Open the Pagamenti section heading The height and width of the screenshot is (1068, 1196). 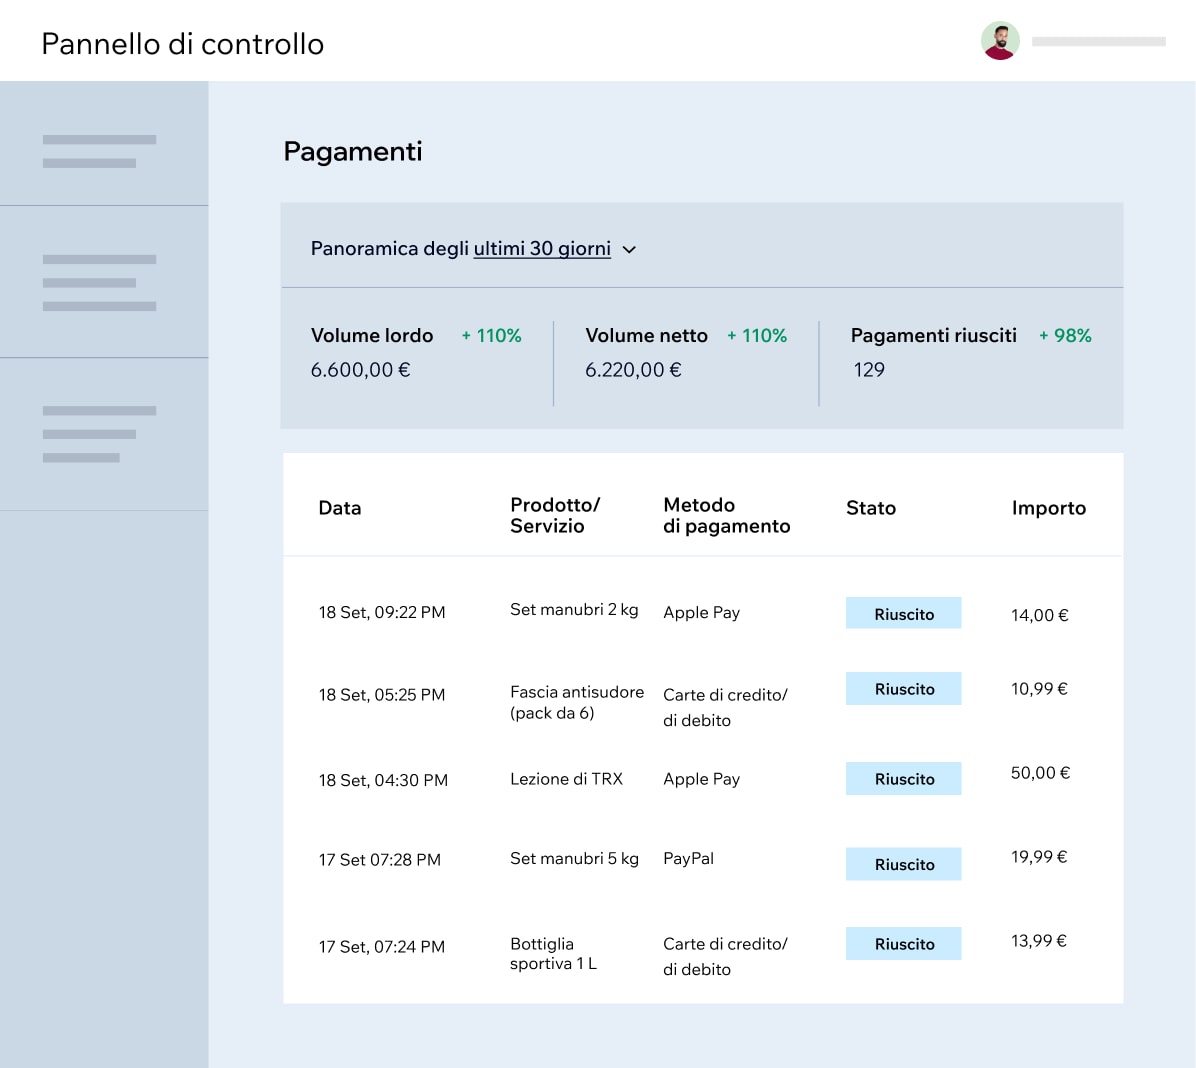(x=352, y=151)
